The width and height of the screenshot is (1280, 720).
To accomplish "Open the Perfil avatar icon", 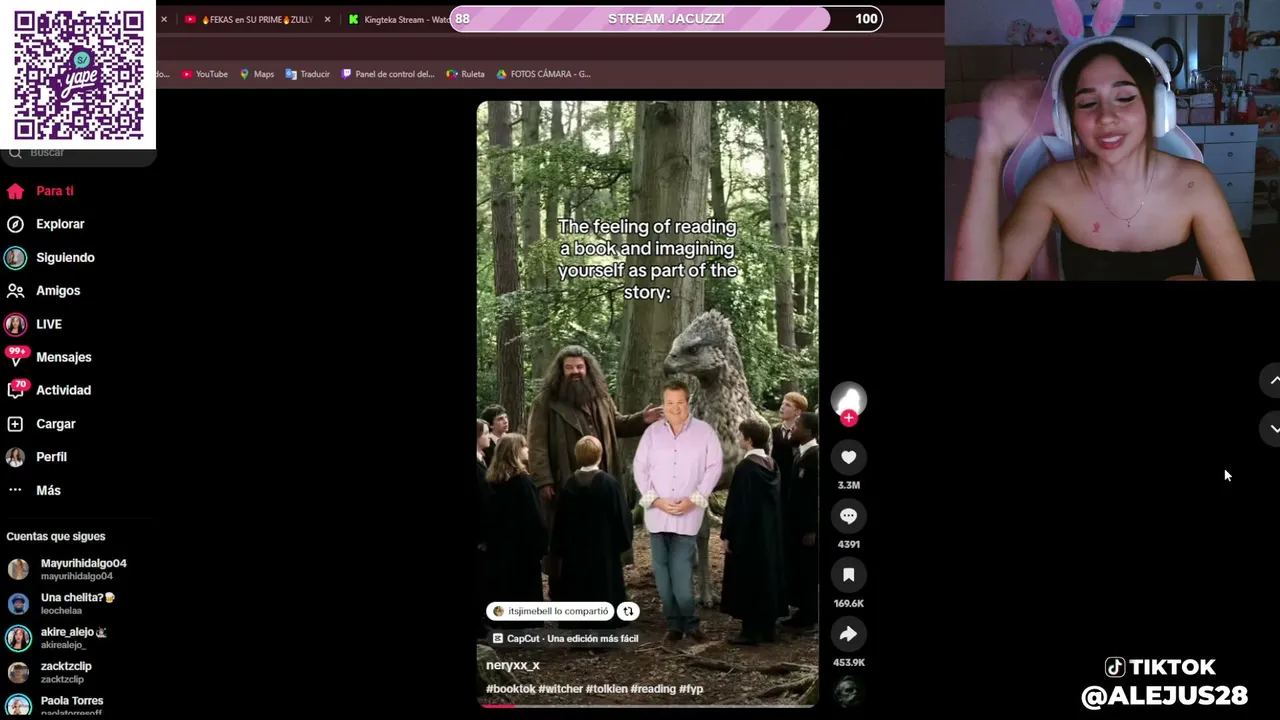I will point(15,457).
